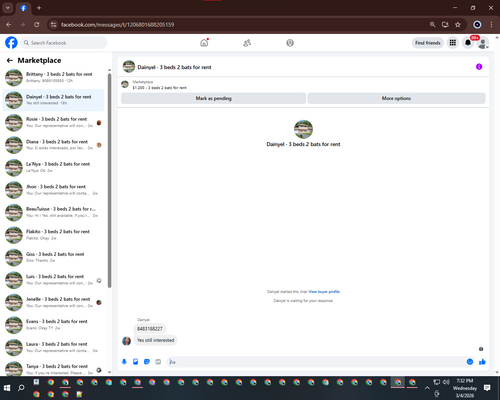Open the Giss conversation
This screenshot has height=400, width=500.
click(x=53, y=257)
